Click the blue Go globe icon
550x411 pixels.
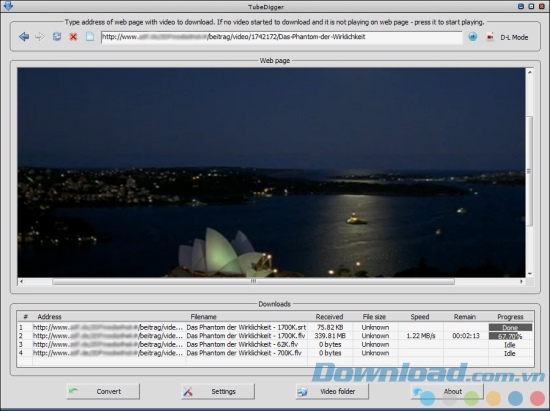(473, 37)
